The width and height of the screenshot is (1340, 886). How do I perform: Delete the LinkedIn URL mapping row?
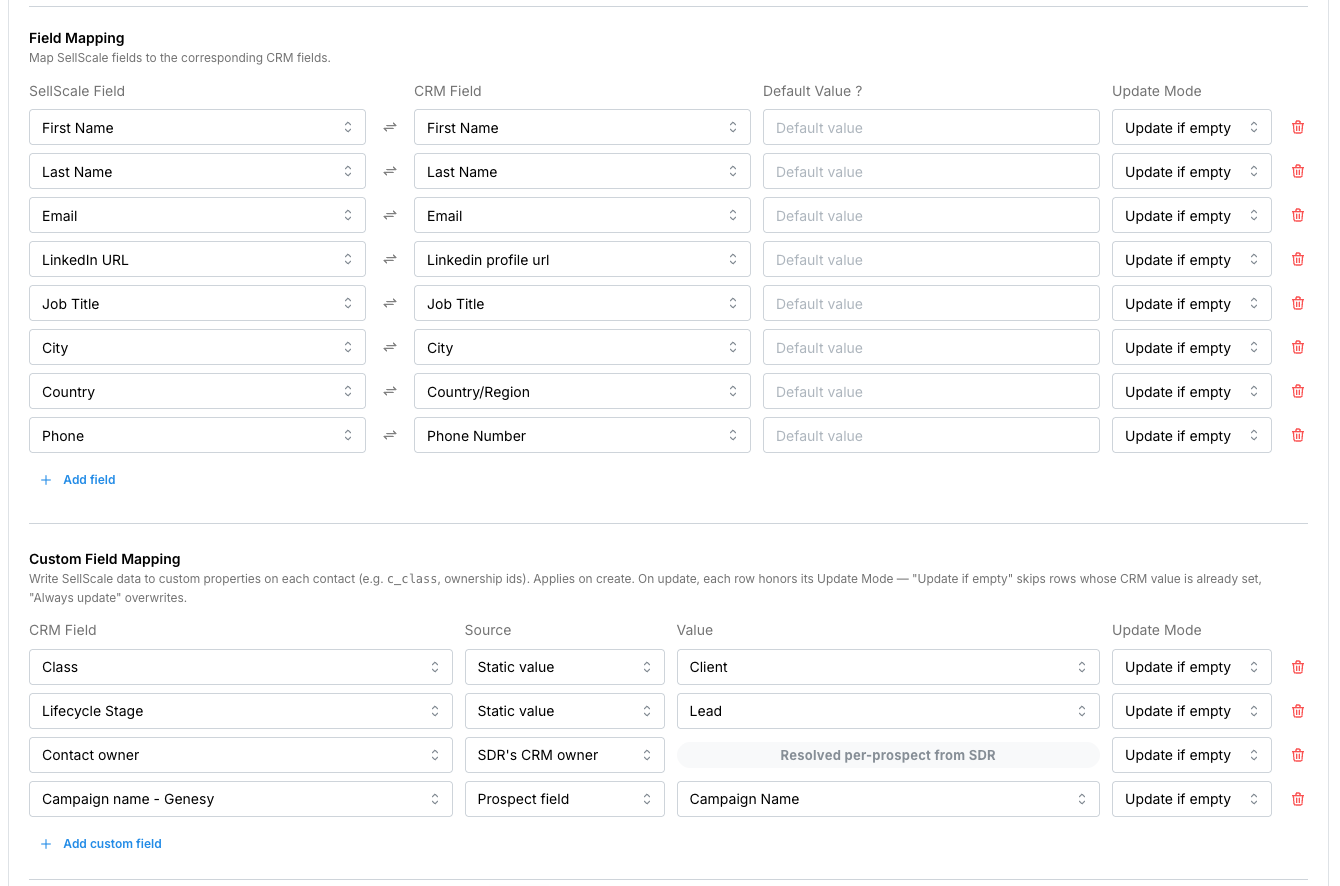tap(1298, 259)
